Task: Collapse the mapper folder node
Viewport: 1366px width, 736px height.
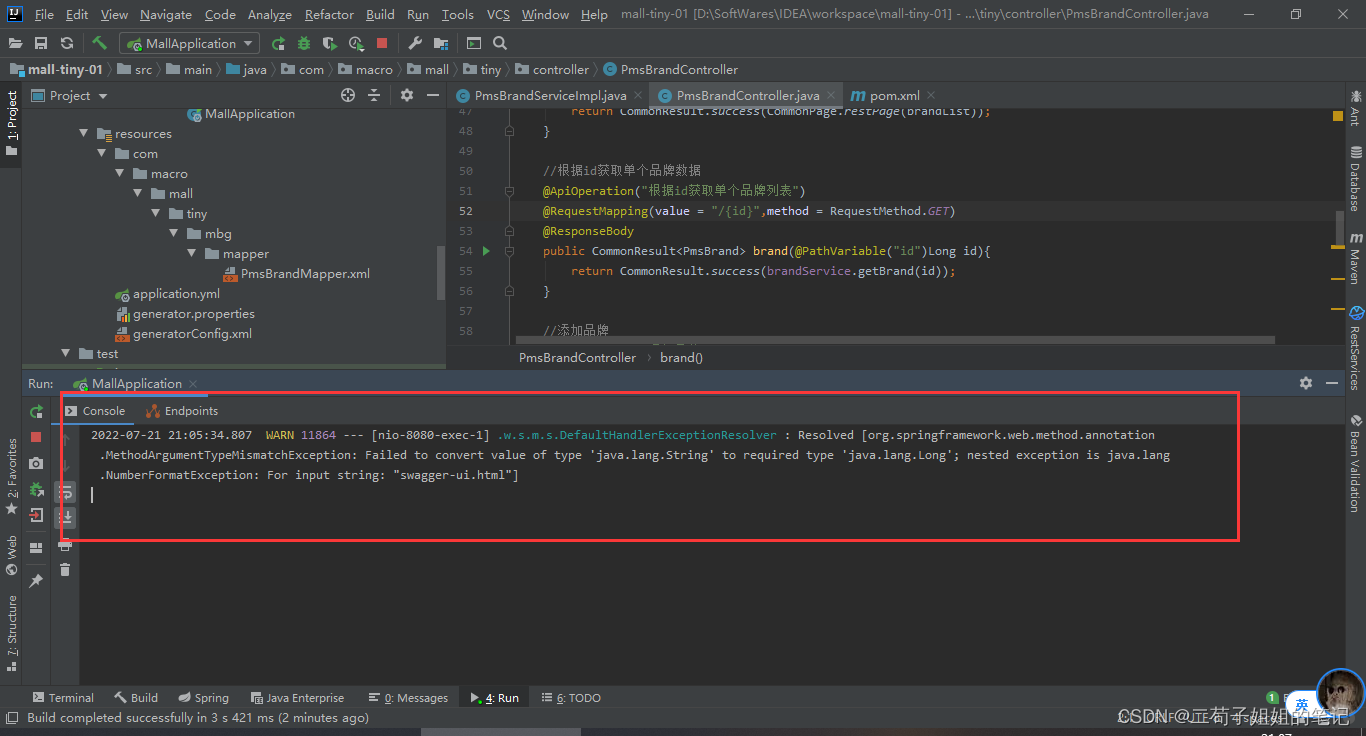Action: pos(192,253)
